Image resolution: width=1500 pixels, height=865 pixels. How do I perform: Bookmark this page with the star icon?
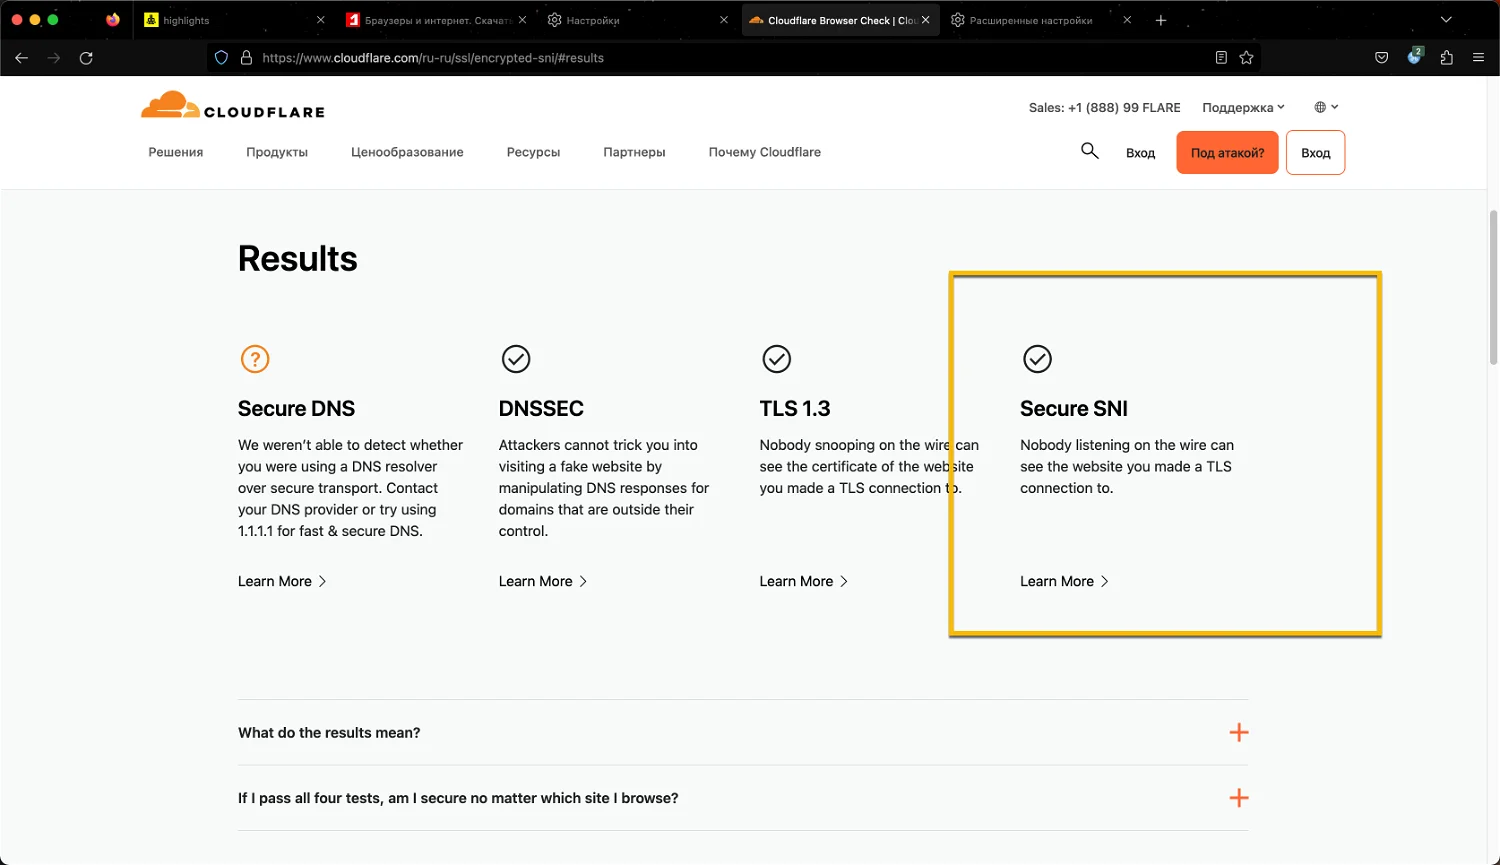(x=1246, y=58)
